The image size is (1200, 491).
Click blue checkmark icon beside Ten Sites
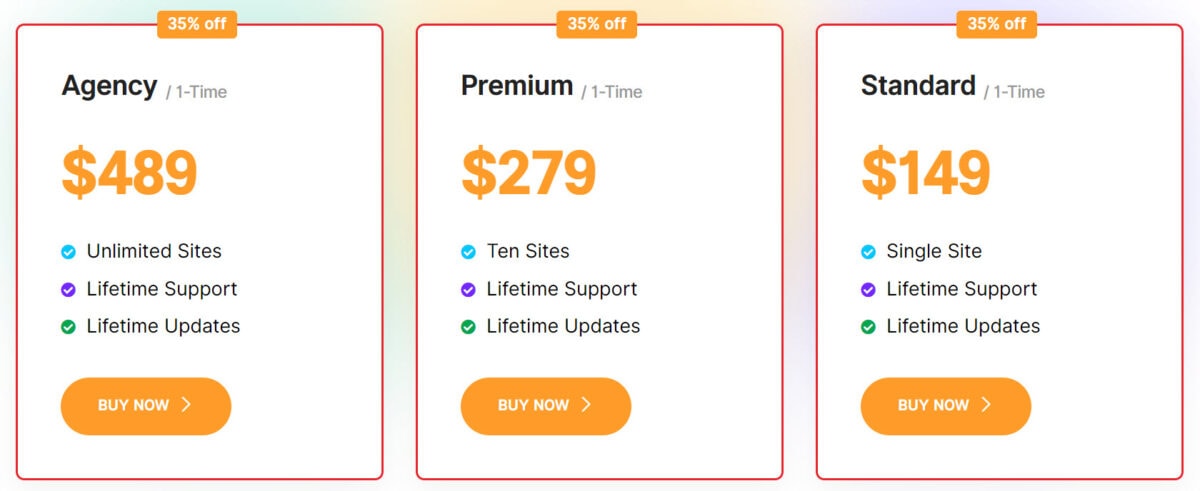pos(468,252)
